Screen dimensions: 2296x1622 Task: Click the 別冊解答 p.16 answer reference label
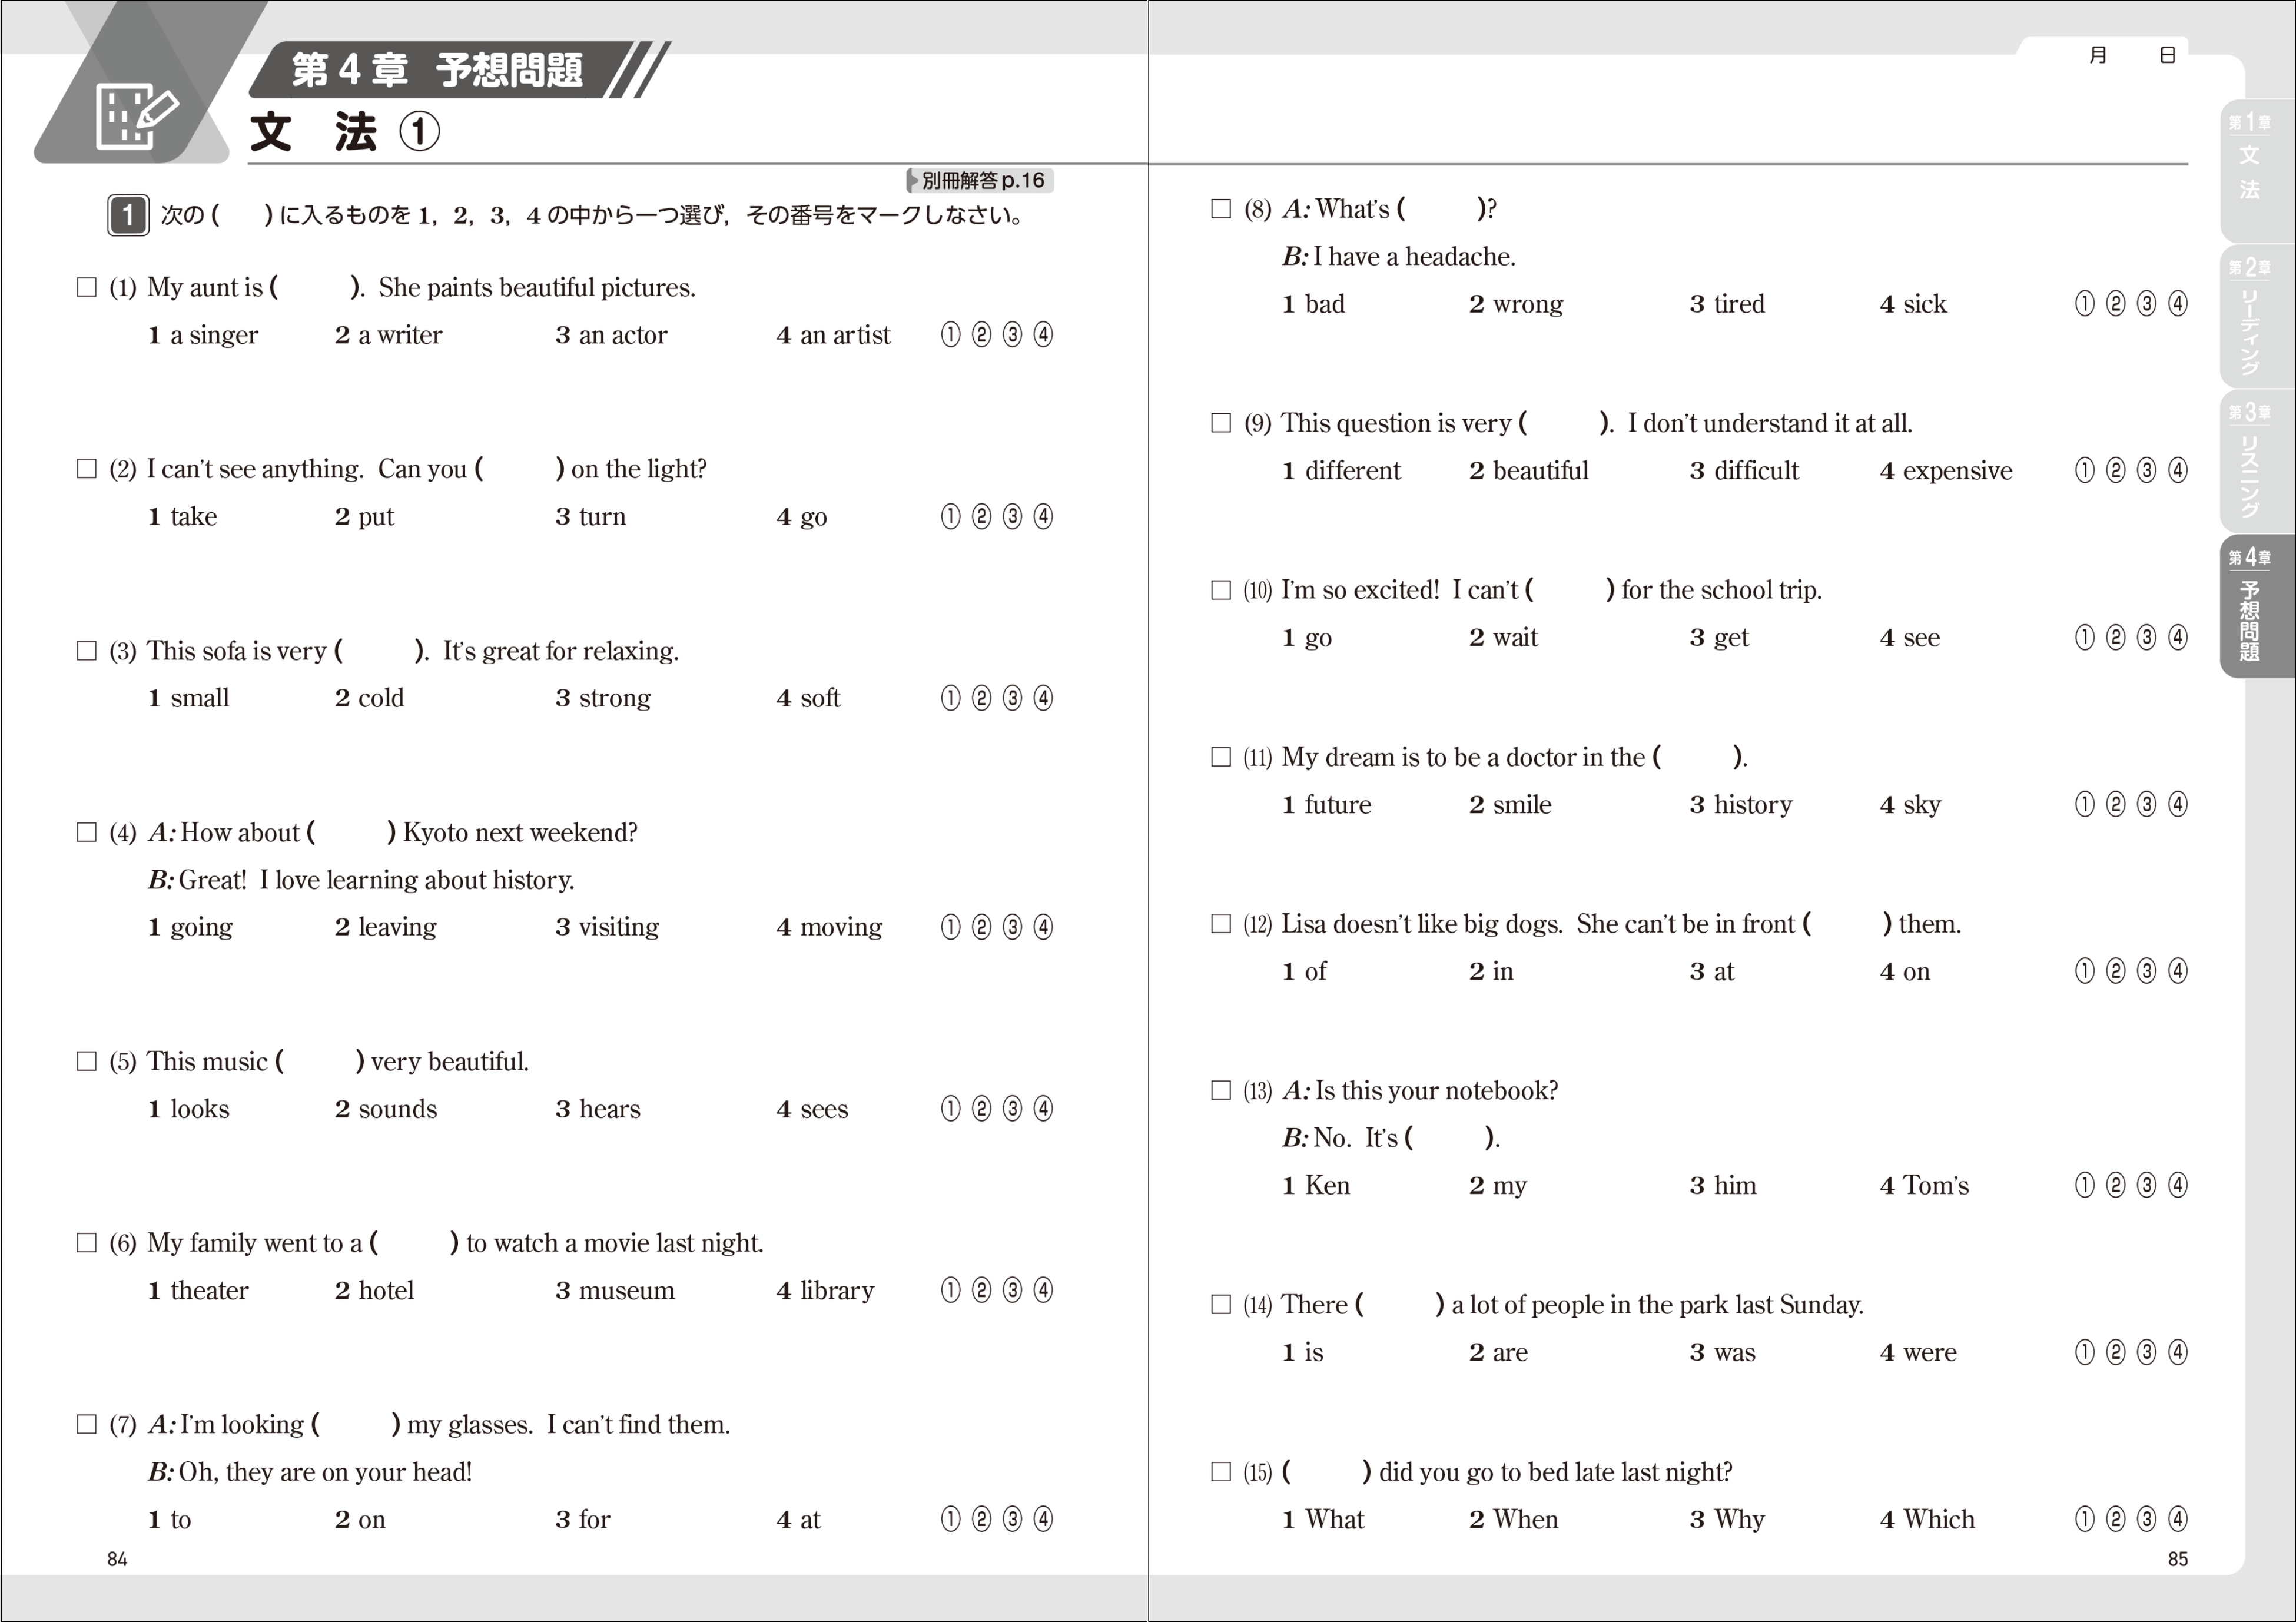click(982, 181)
